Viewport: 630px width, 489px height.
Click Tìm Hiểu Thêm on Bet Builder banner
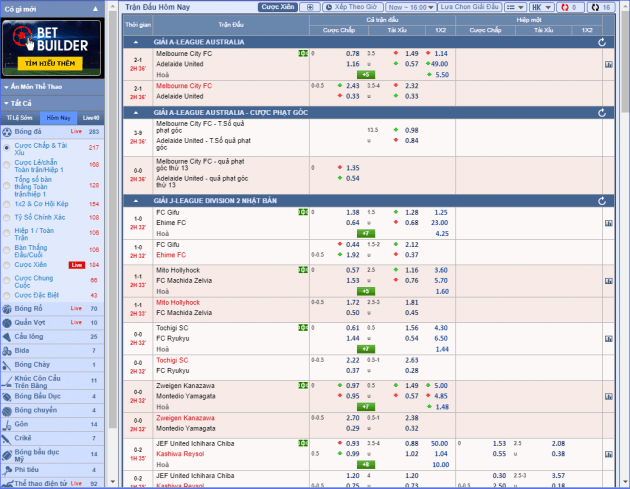(x=50, y=63)
